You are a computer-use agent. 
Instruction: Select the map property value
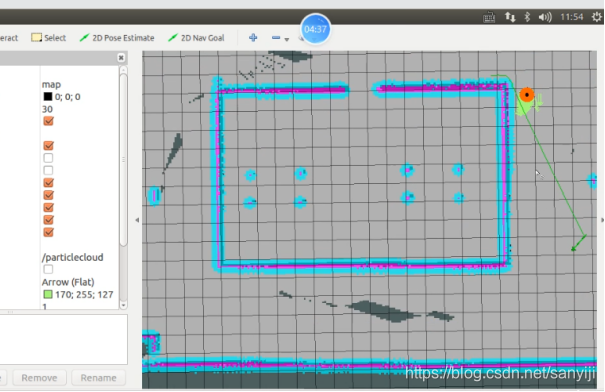[51, 84]
